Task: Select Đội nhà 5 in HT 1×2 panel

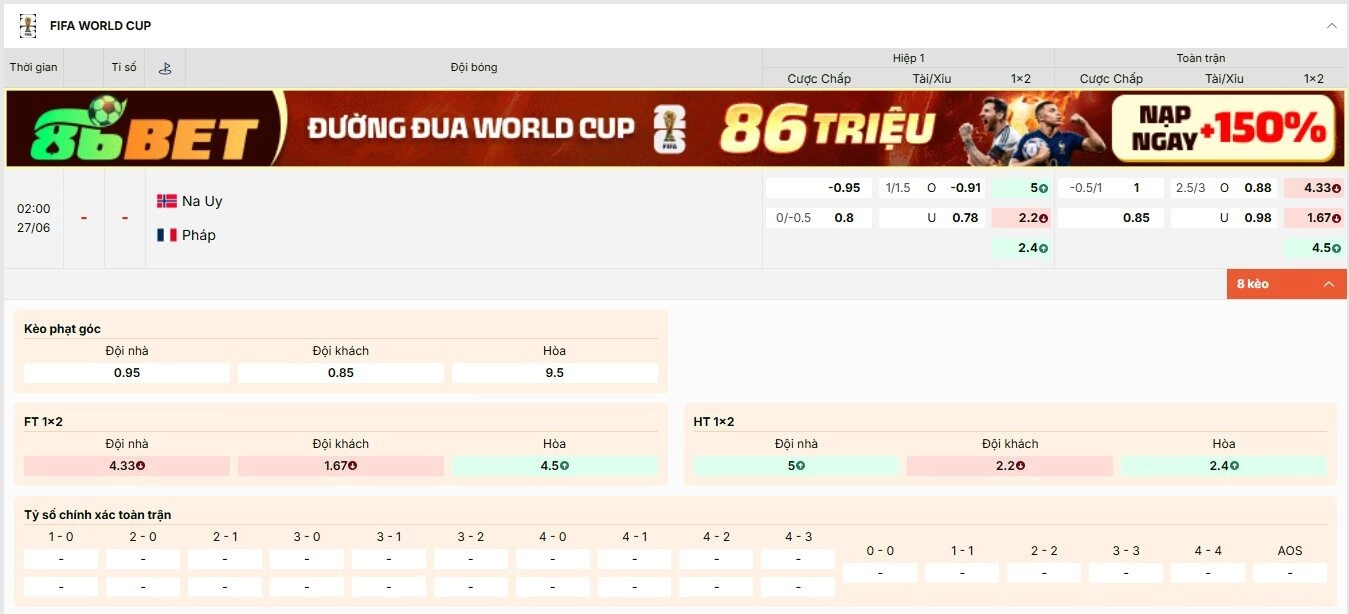Action: [796, 466]
